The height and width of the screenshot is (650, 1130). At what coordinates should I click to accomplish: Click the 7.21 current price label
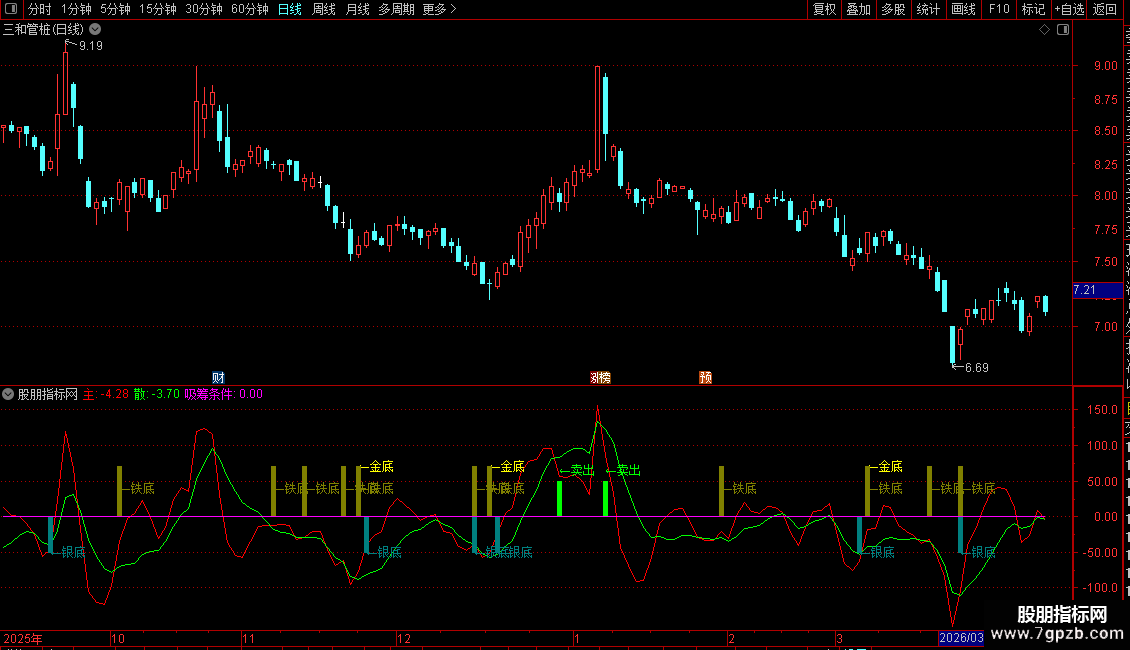(1085, 290)
